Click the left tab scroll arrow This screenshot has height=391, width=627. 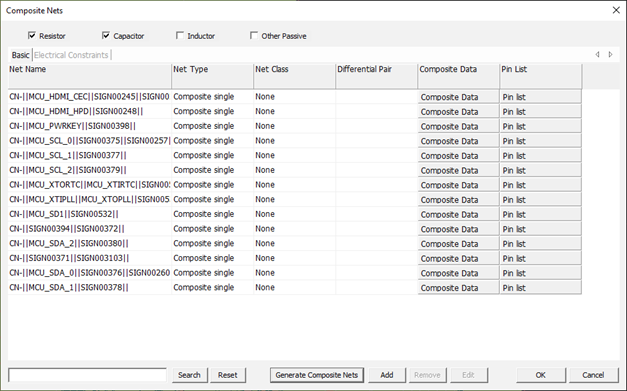(597, 54)
